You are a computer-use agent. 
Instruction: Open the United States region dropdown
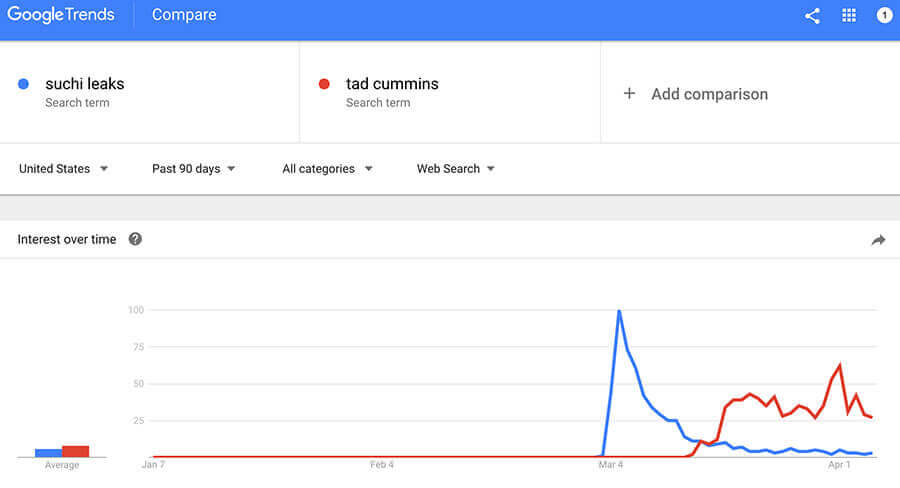point(63,169)
